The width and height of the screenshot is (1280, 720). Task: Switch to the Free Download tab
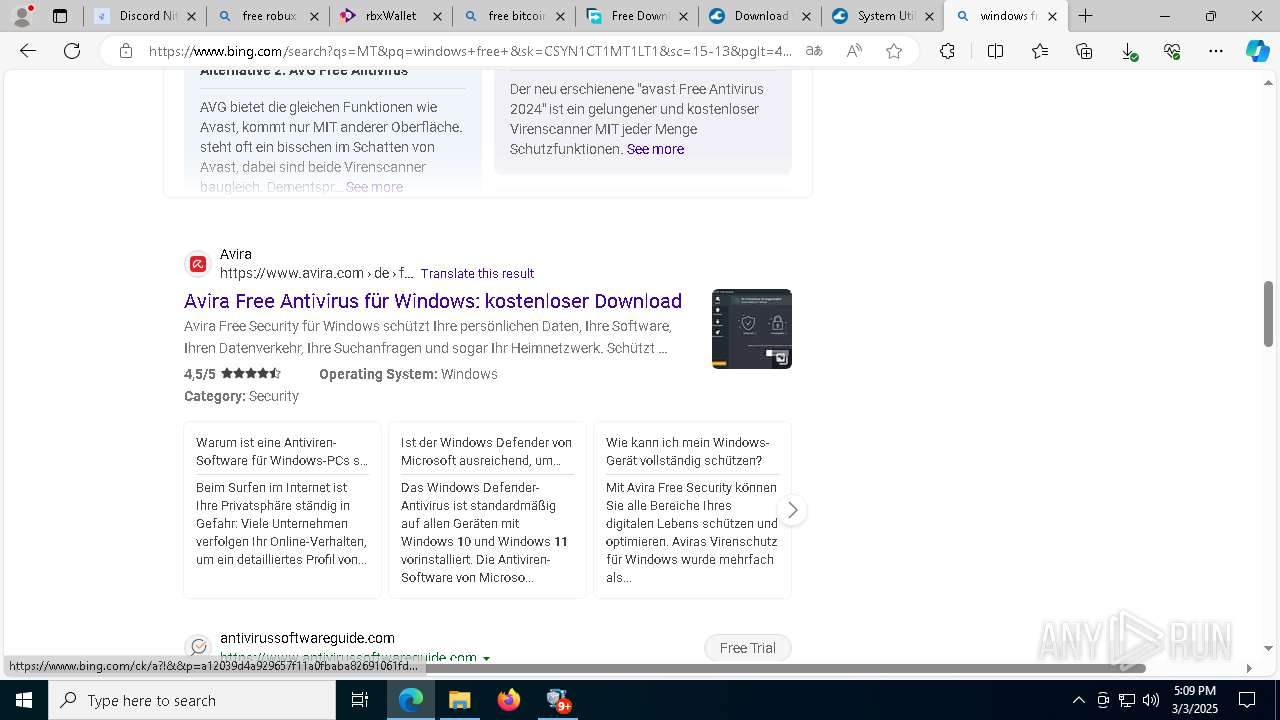tap(639, 16)
